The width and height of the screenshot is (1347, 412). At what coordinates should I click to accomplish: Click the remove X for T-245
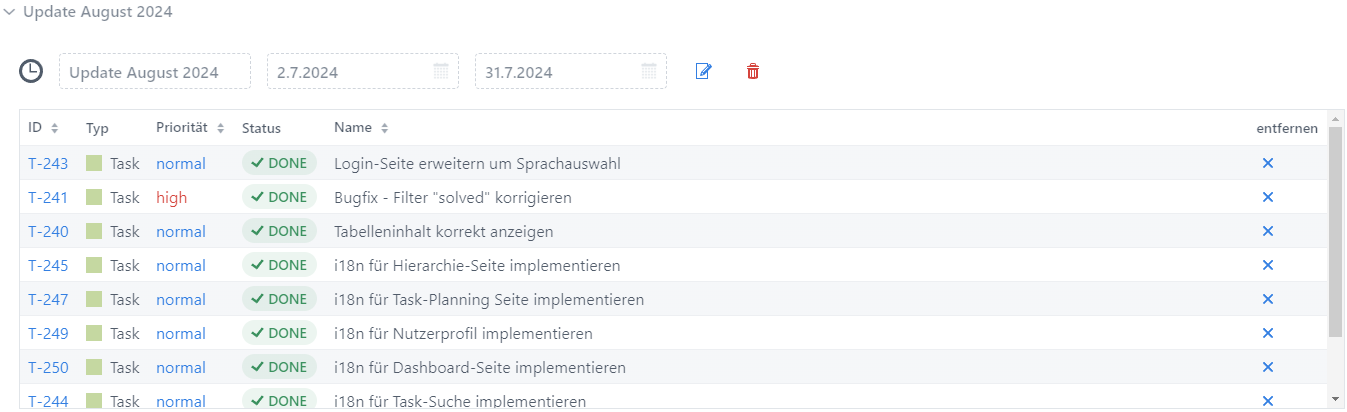(x=1268, y=265)
